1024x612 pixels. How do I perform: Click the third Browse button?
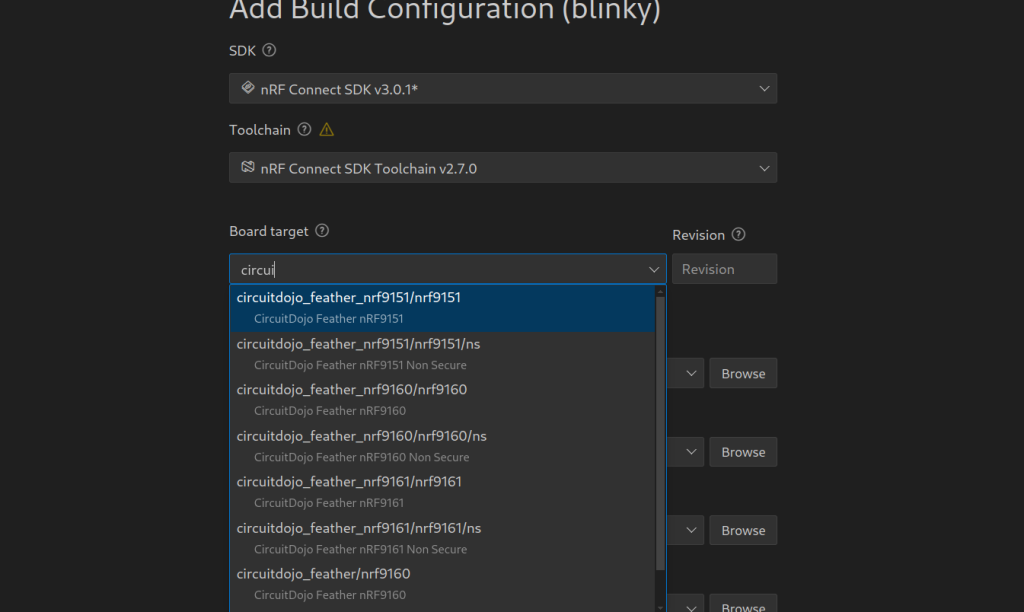(743, 530)
